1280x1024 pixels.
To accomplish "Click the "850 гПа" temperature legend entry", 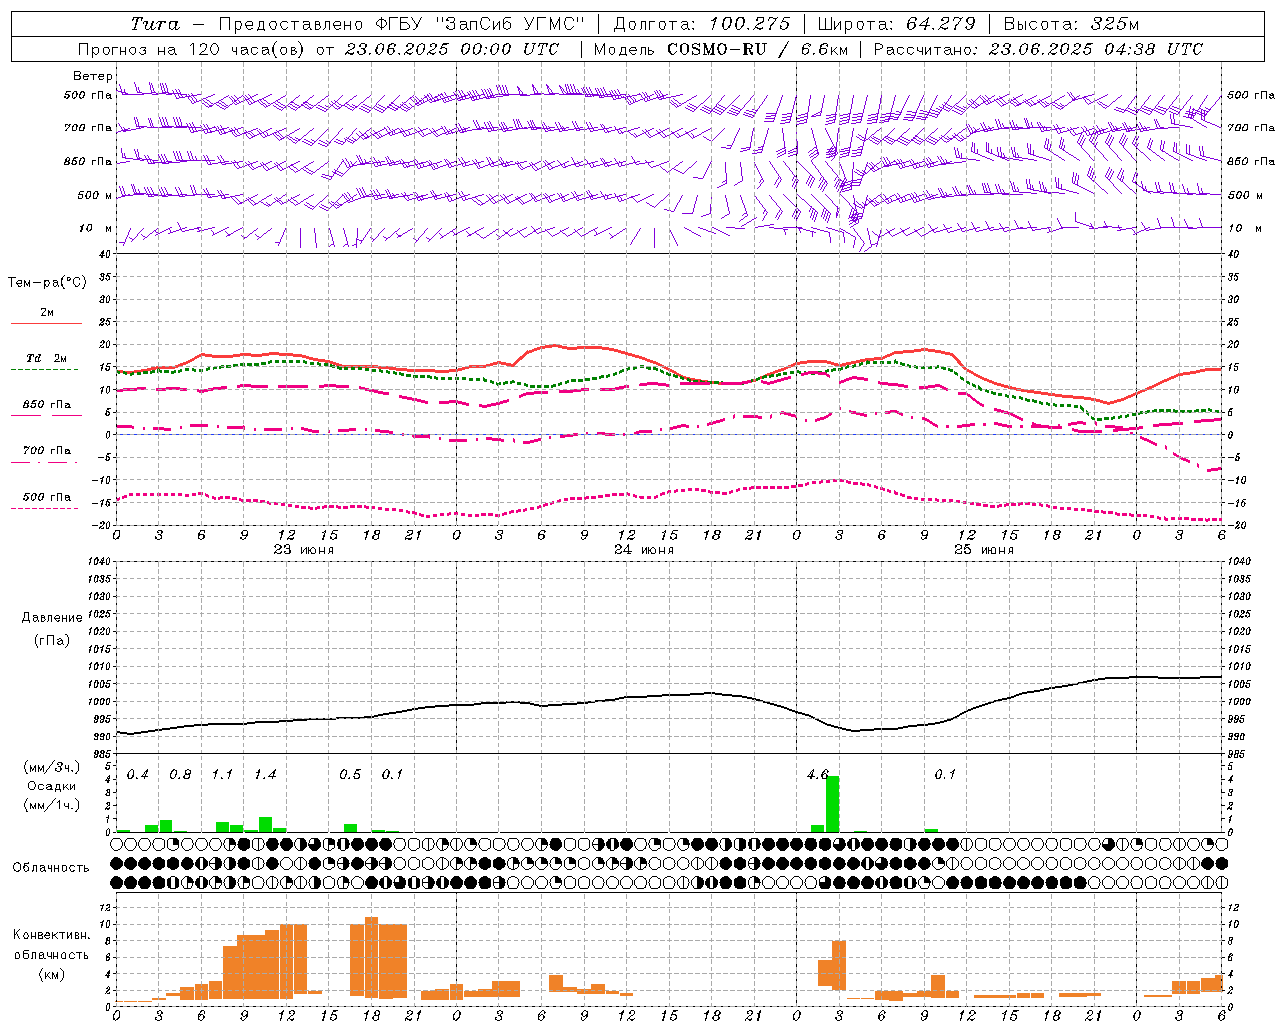I will tap(47, 405).
